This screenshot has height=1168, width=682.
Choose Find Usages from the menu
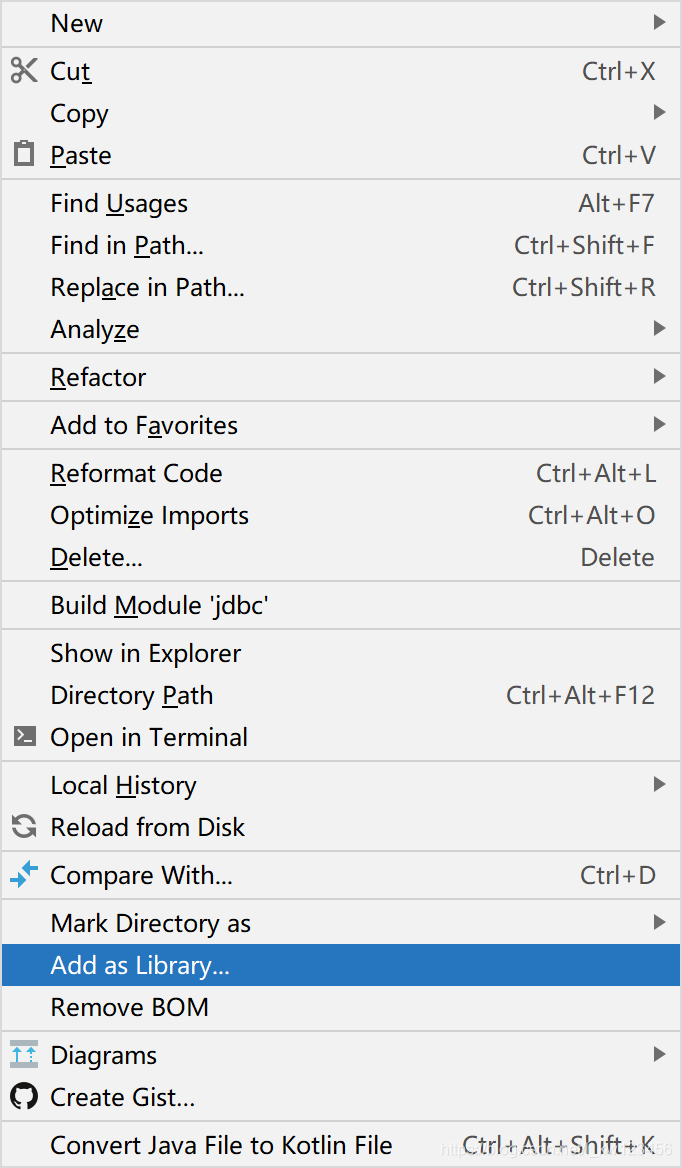coord(119,203)
